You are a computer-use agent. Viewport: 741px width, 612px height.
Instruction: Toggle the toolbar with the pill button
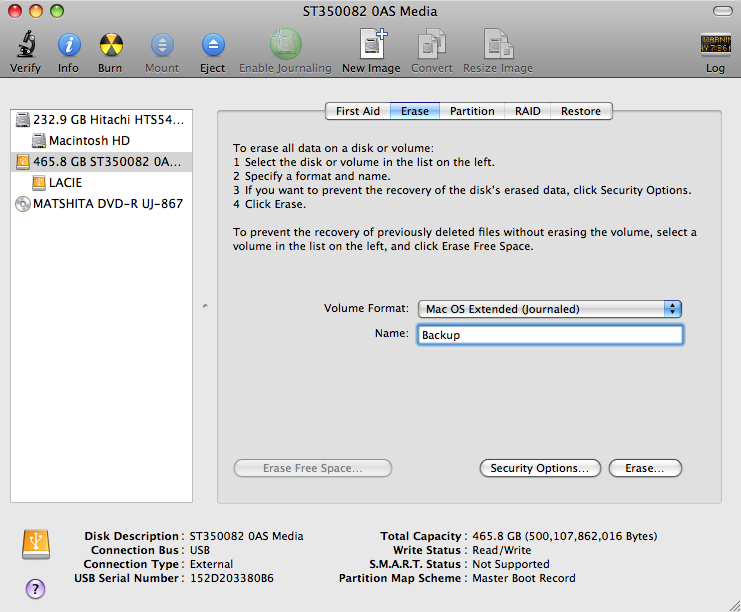[722, 11]
